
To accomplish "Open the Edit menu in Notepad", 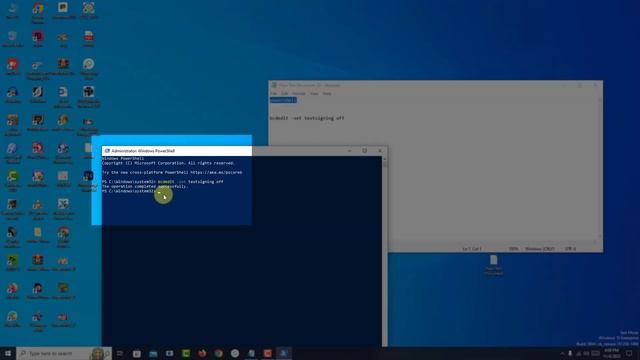I will [284, 93].
